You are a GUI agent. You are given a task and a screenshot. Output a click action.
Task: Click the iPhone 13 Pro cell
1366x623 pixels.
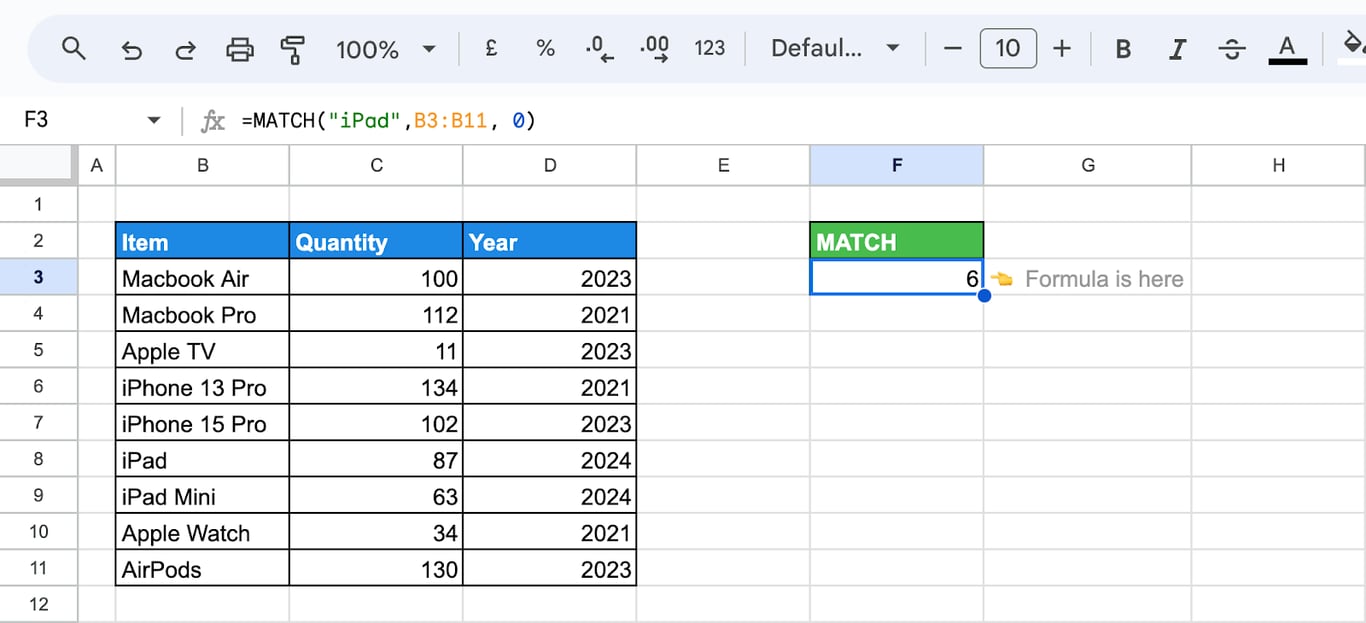pos(202,387)
